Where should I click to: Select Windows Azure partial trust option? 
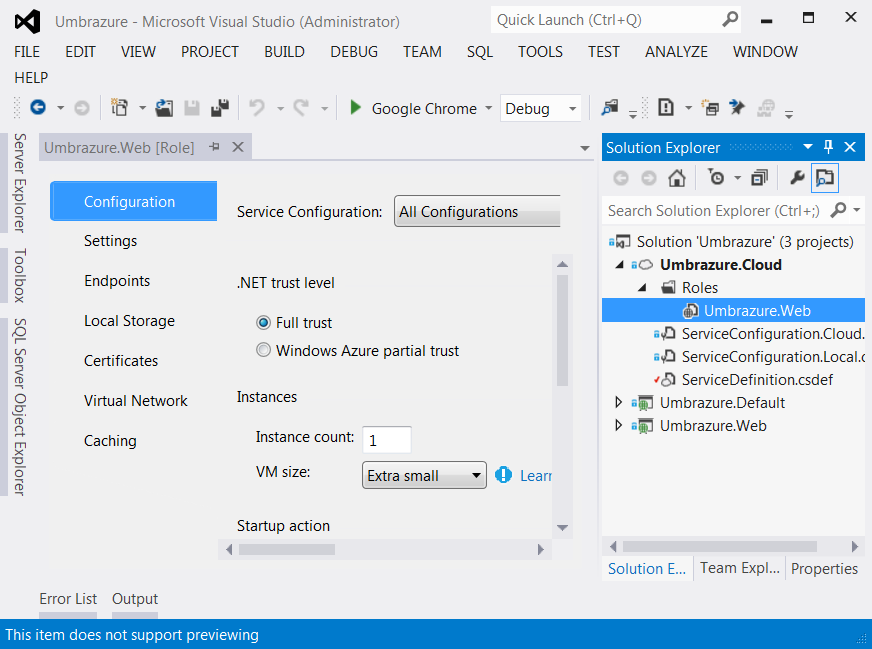[264, 350]
